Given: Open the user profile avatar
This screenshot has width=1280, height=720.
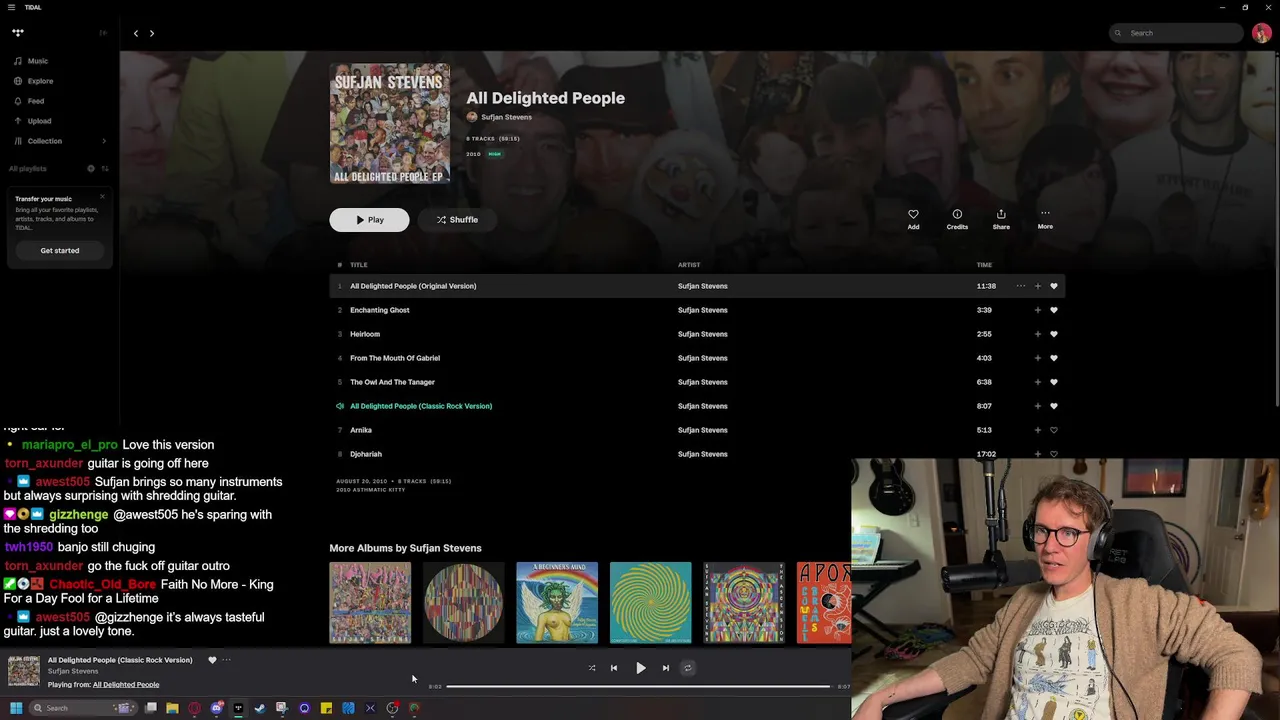Looking at the screenshot, I should pos(1261,33).
